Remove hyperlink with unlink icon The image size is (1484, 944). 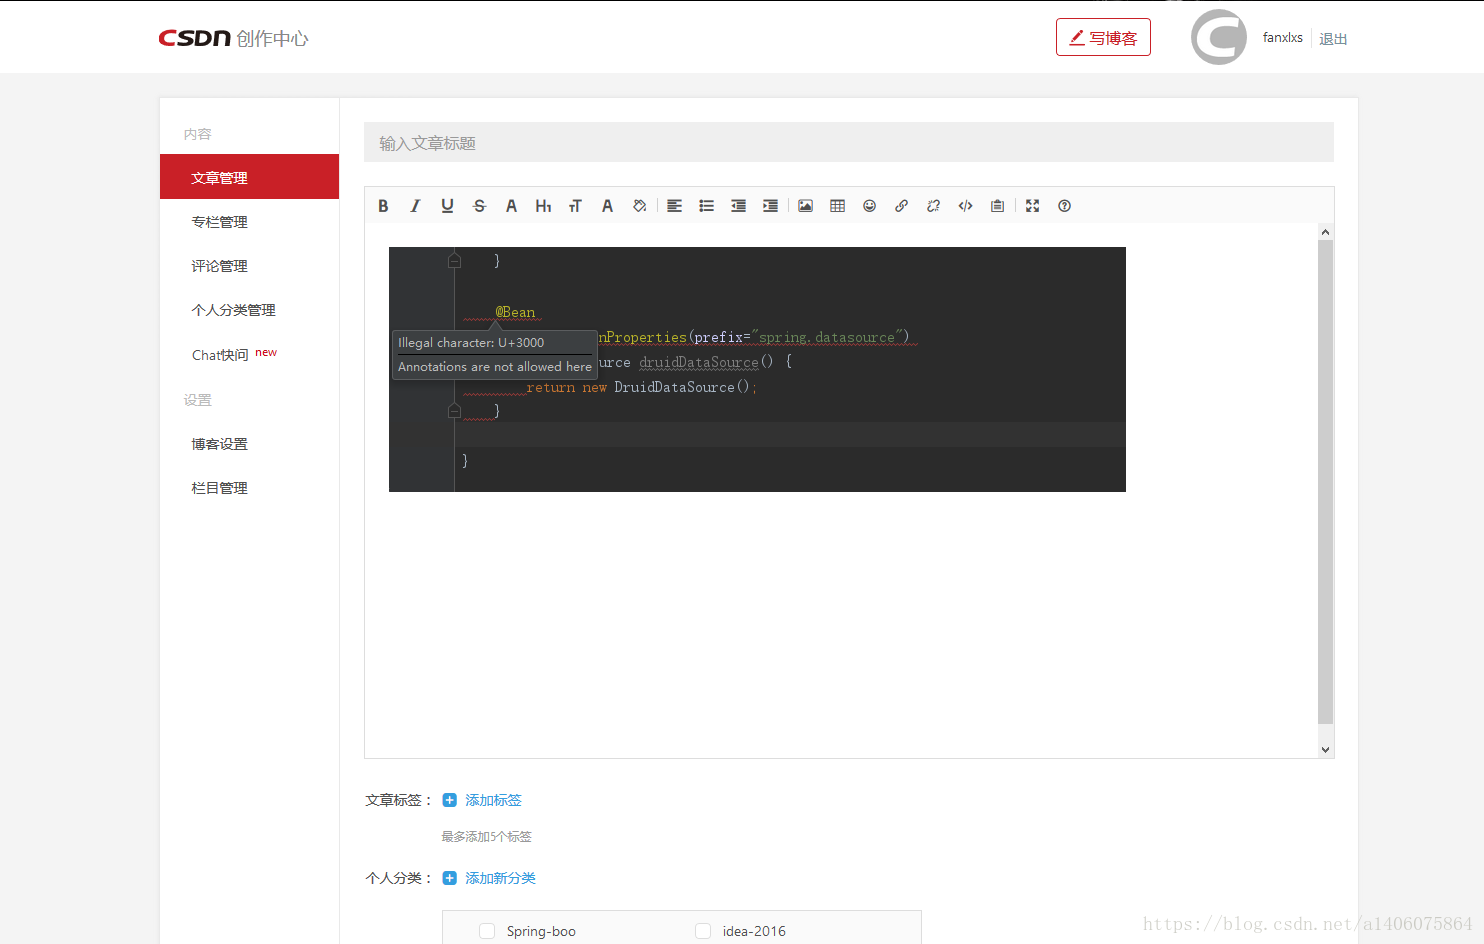point(934,206)
